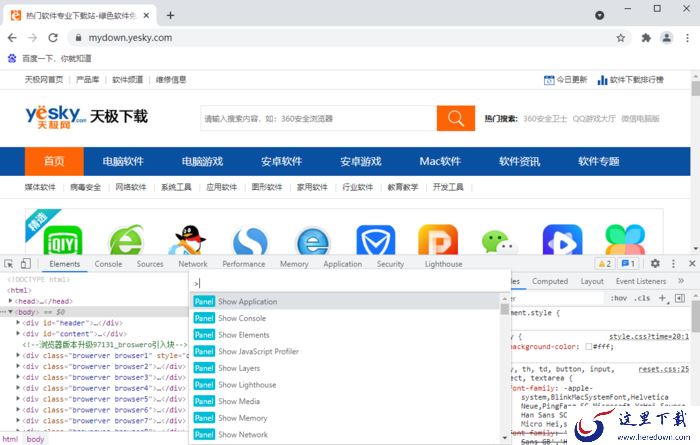Show more style panes chevron
This screenshot has height=445, width=700.
(x=681, y=281)
